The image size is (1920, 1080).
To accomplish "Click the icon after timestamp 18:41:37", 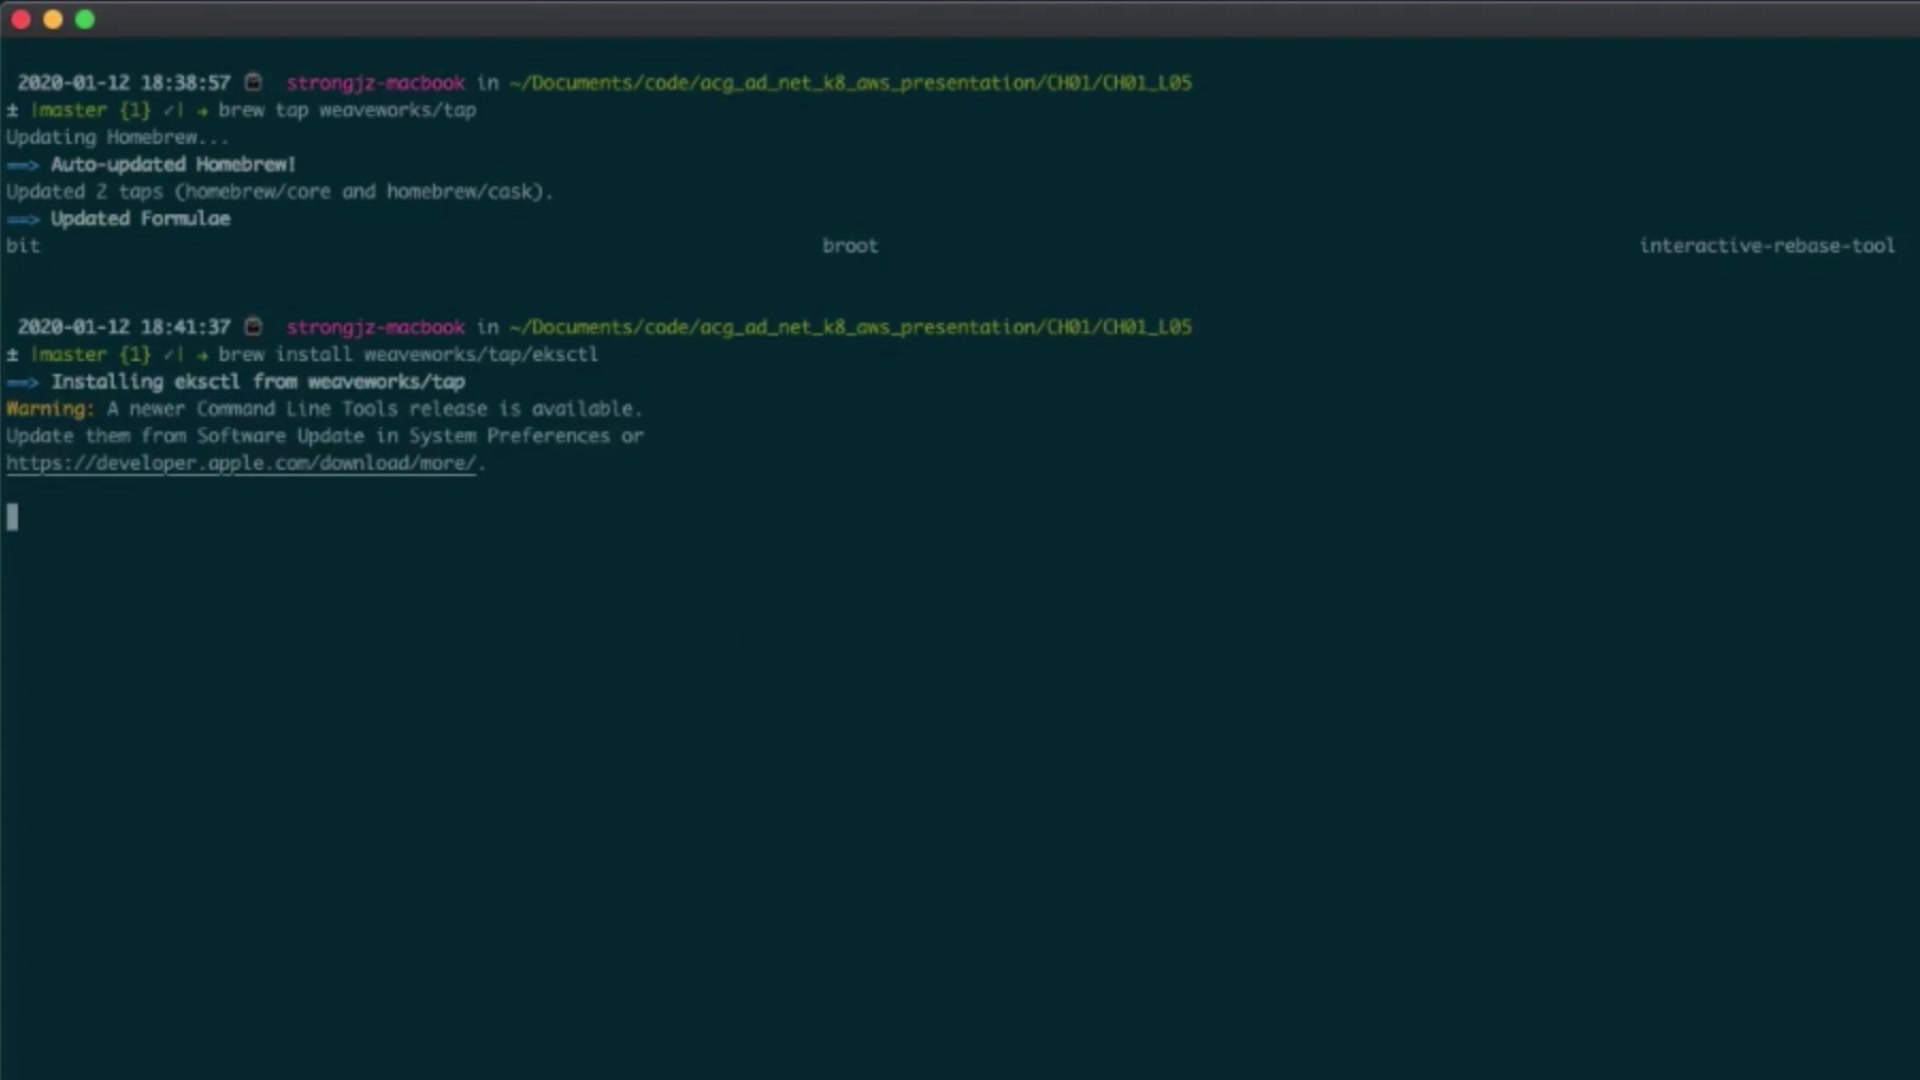I will (x=254, y=326).
